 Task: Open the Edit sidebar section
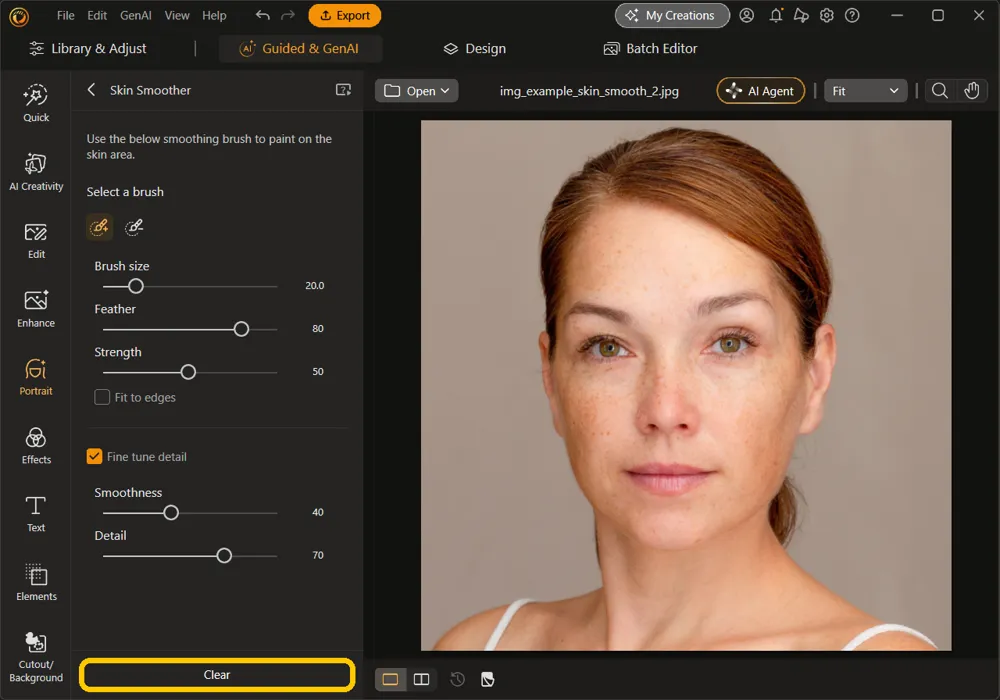[x=36, y=241]
